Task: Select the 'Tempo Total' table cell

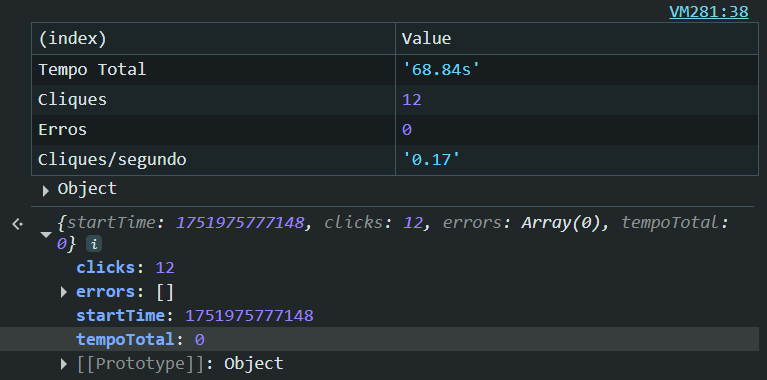Action: [x=213, y=69]
